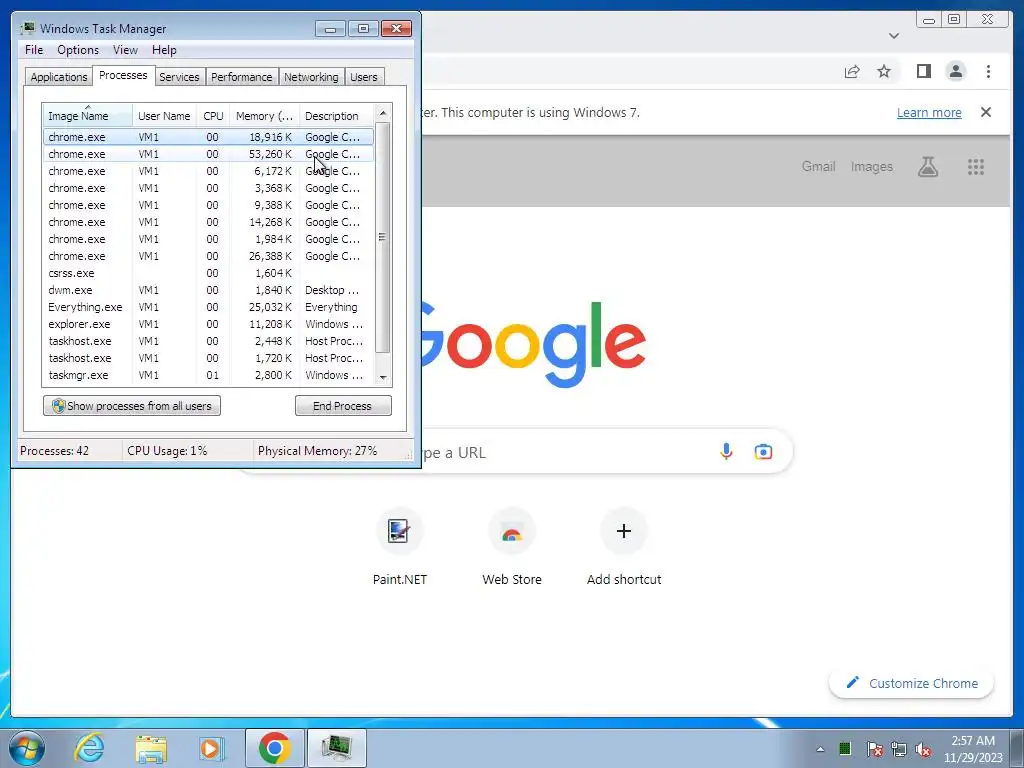Click the taskbar clock and date
The width and height of the screenshot is (1024, 768).
click(x=972, y=749)
